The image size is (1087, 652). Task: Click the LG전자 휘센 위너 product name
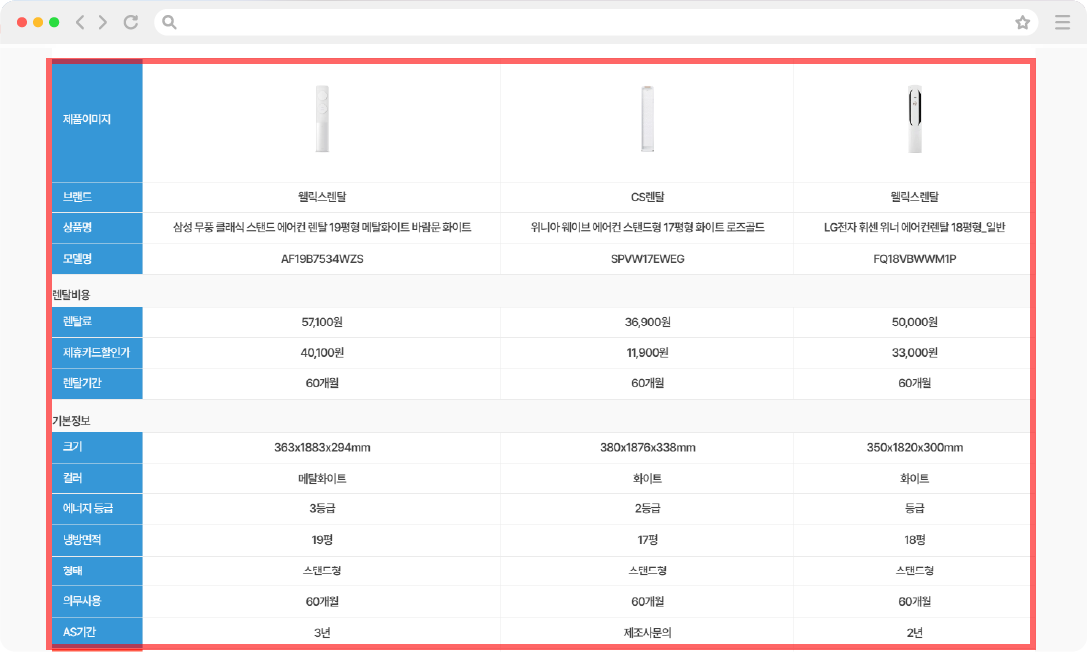pyautogui.click(x=914, y=228)
